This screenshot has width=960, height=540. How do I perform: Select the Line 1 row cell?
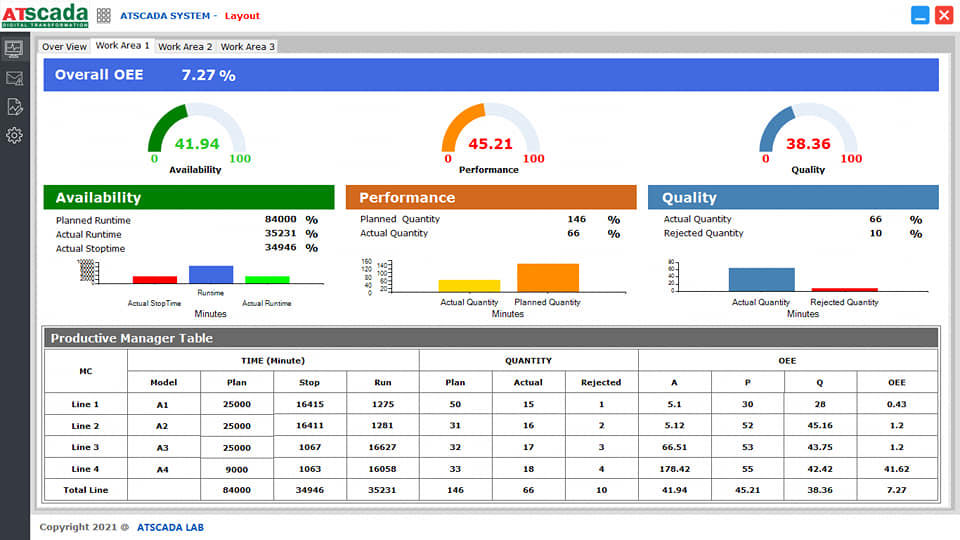(85, 404)
